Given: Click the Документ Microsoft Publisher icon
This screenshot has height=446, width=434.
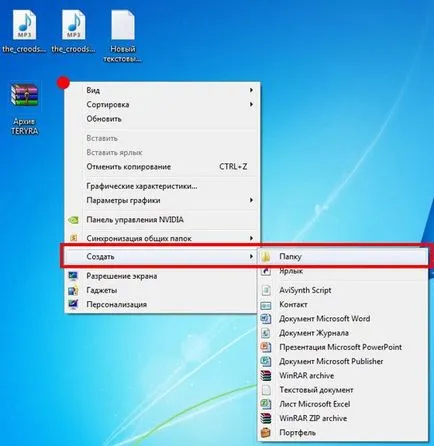Looking at the screenshot, I should 266,361.
